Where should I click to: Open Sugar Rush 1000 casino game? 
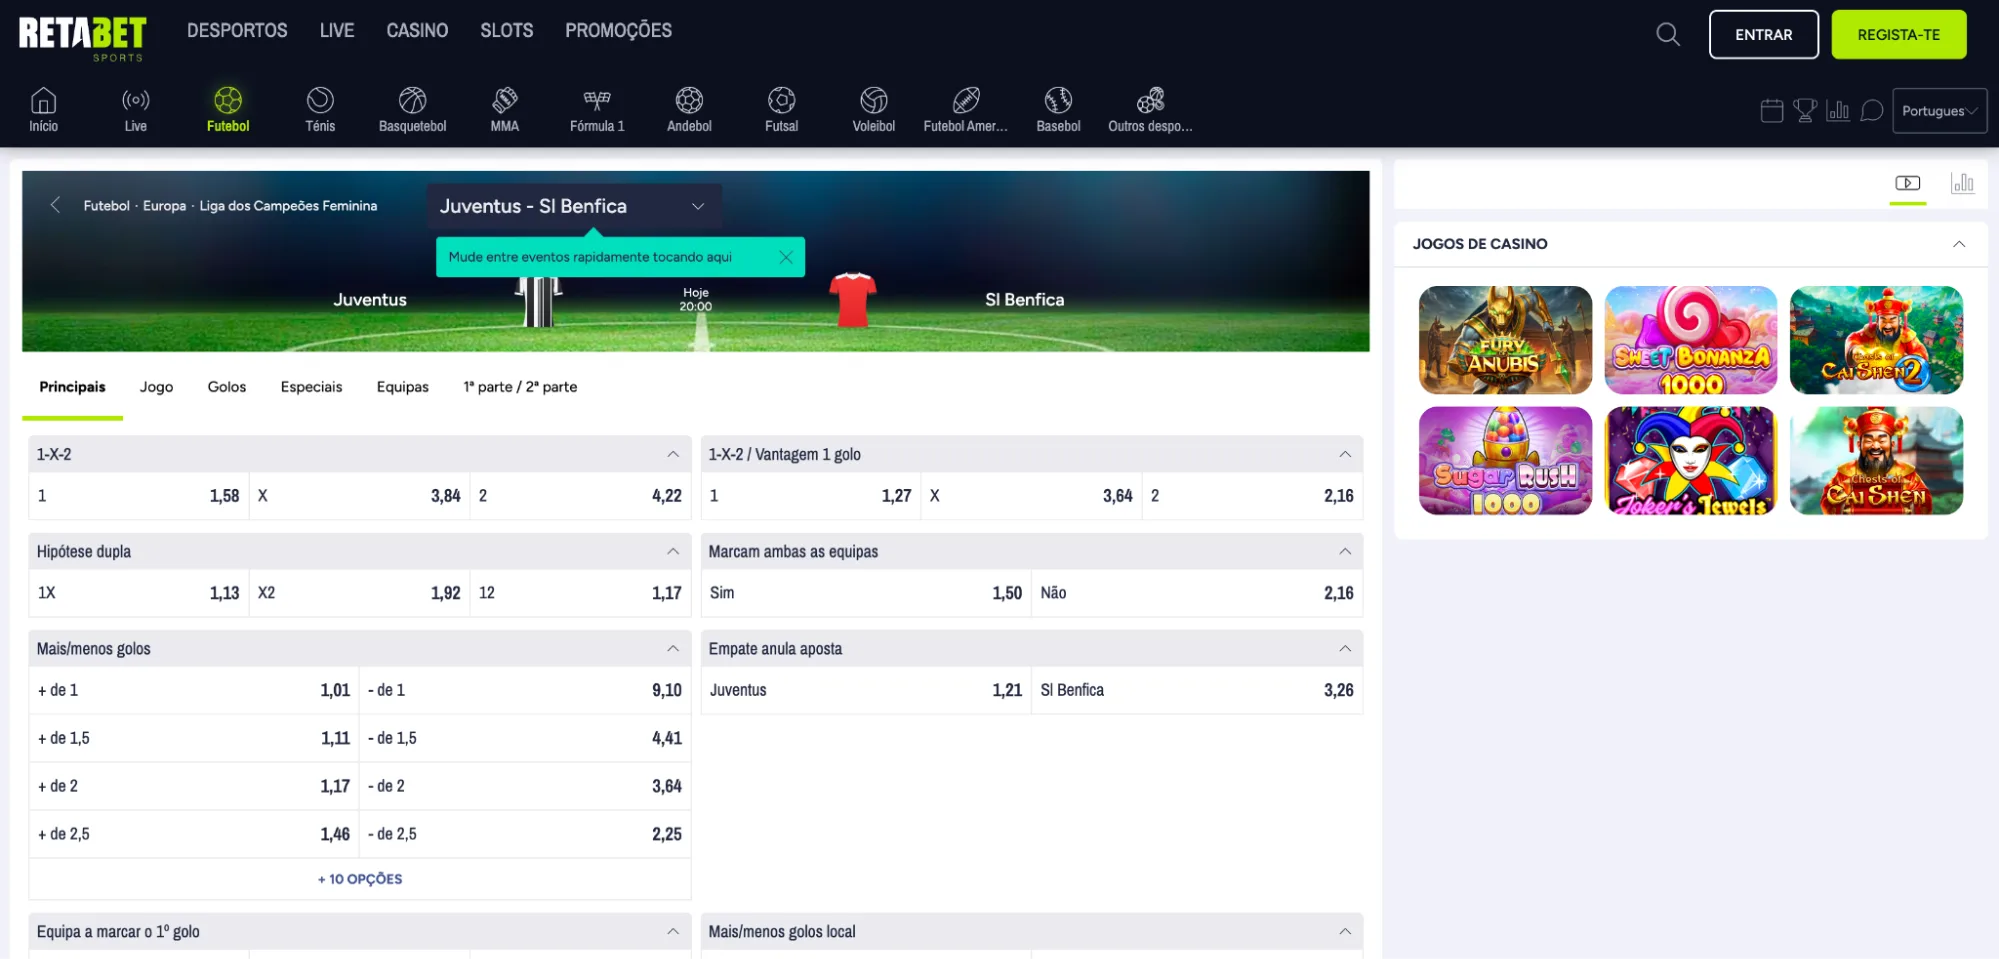pyautogui.click(x=1505, y=461)
